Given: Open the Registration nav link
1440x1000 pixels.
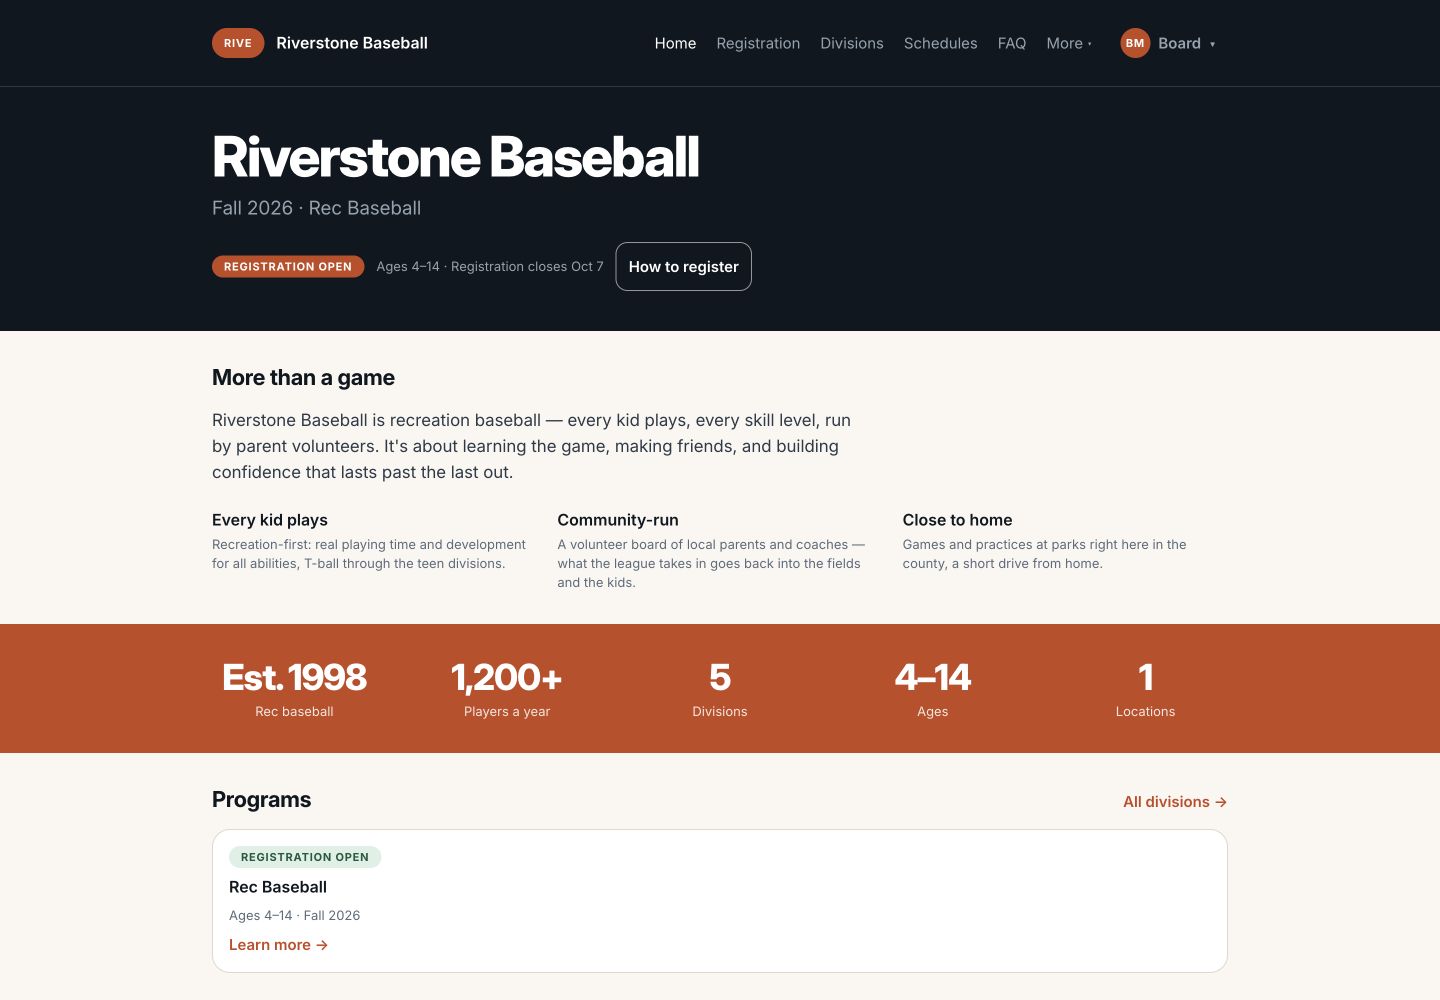Looking at the screenshot, I should (x=758, y=43).
